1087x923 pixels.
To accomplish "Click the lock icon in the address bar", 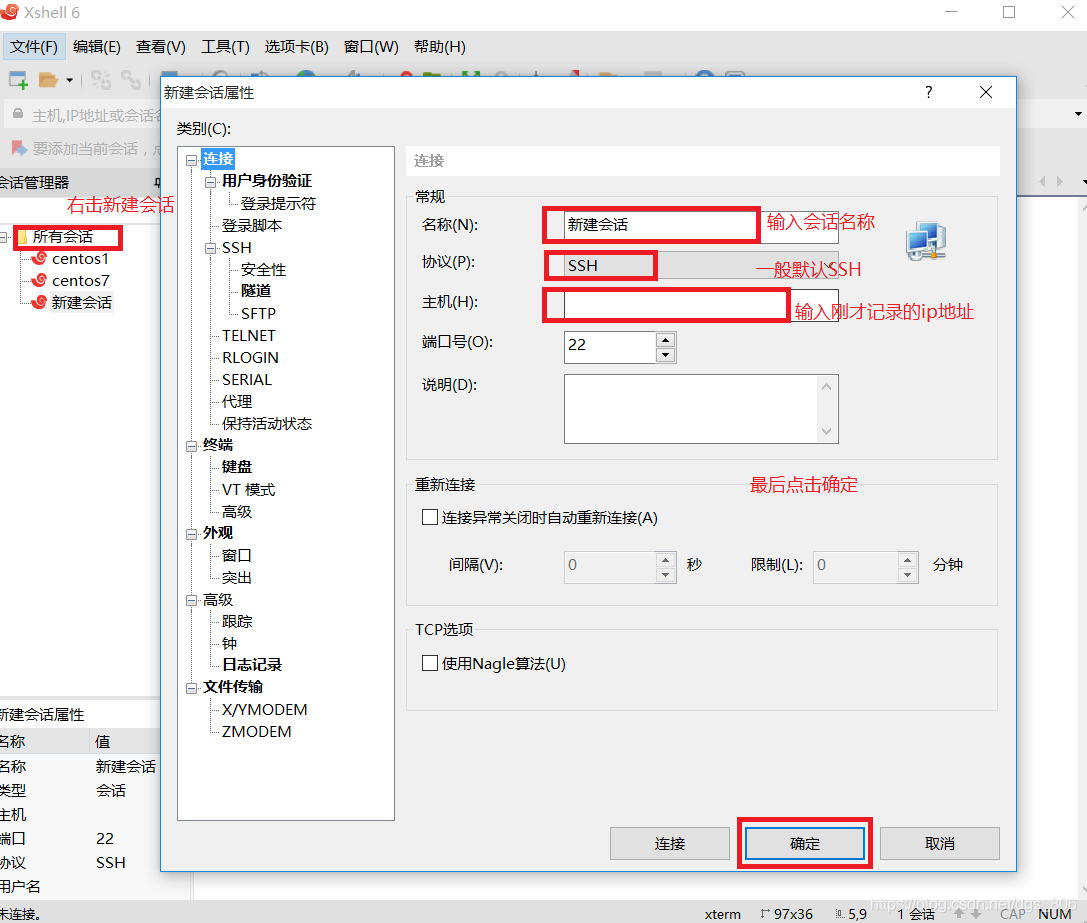I will tap(18, 114).
